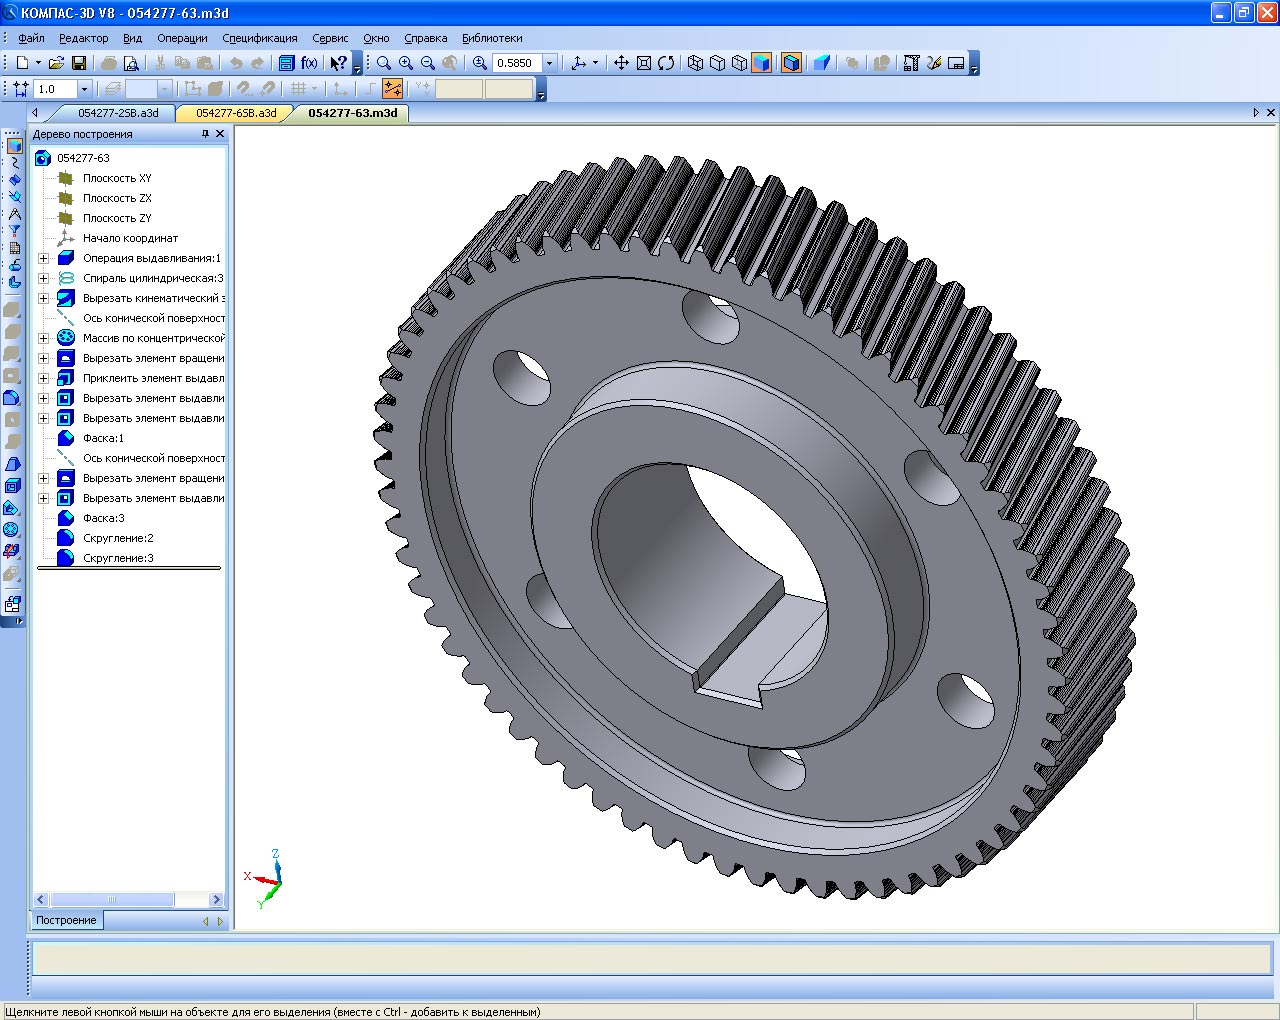Switch to wireframe display mode
Screen dimensions: 1280x1020
click(695, 63)
